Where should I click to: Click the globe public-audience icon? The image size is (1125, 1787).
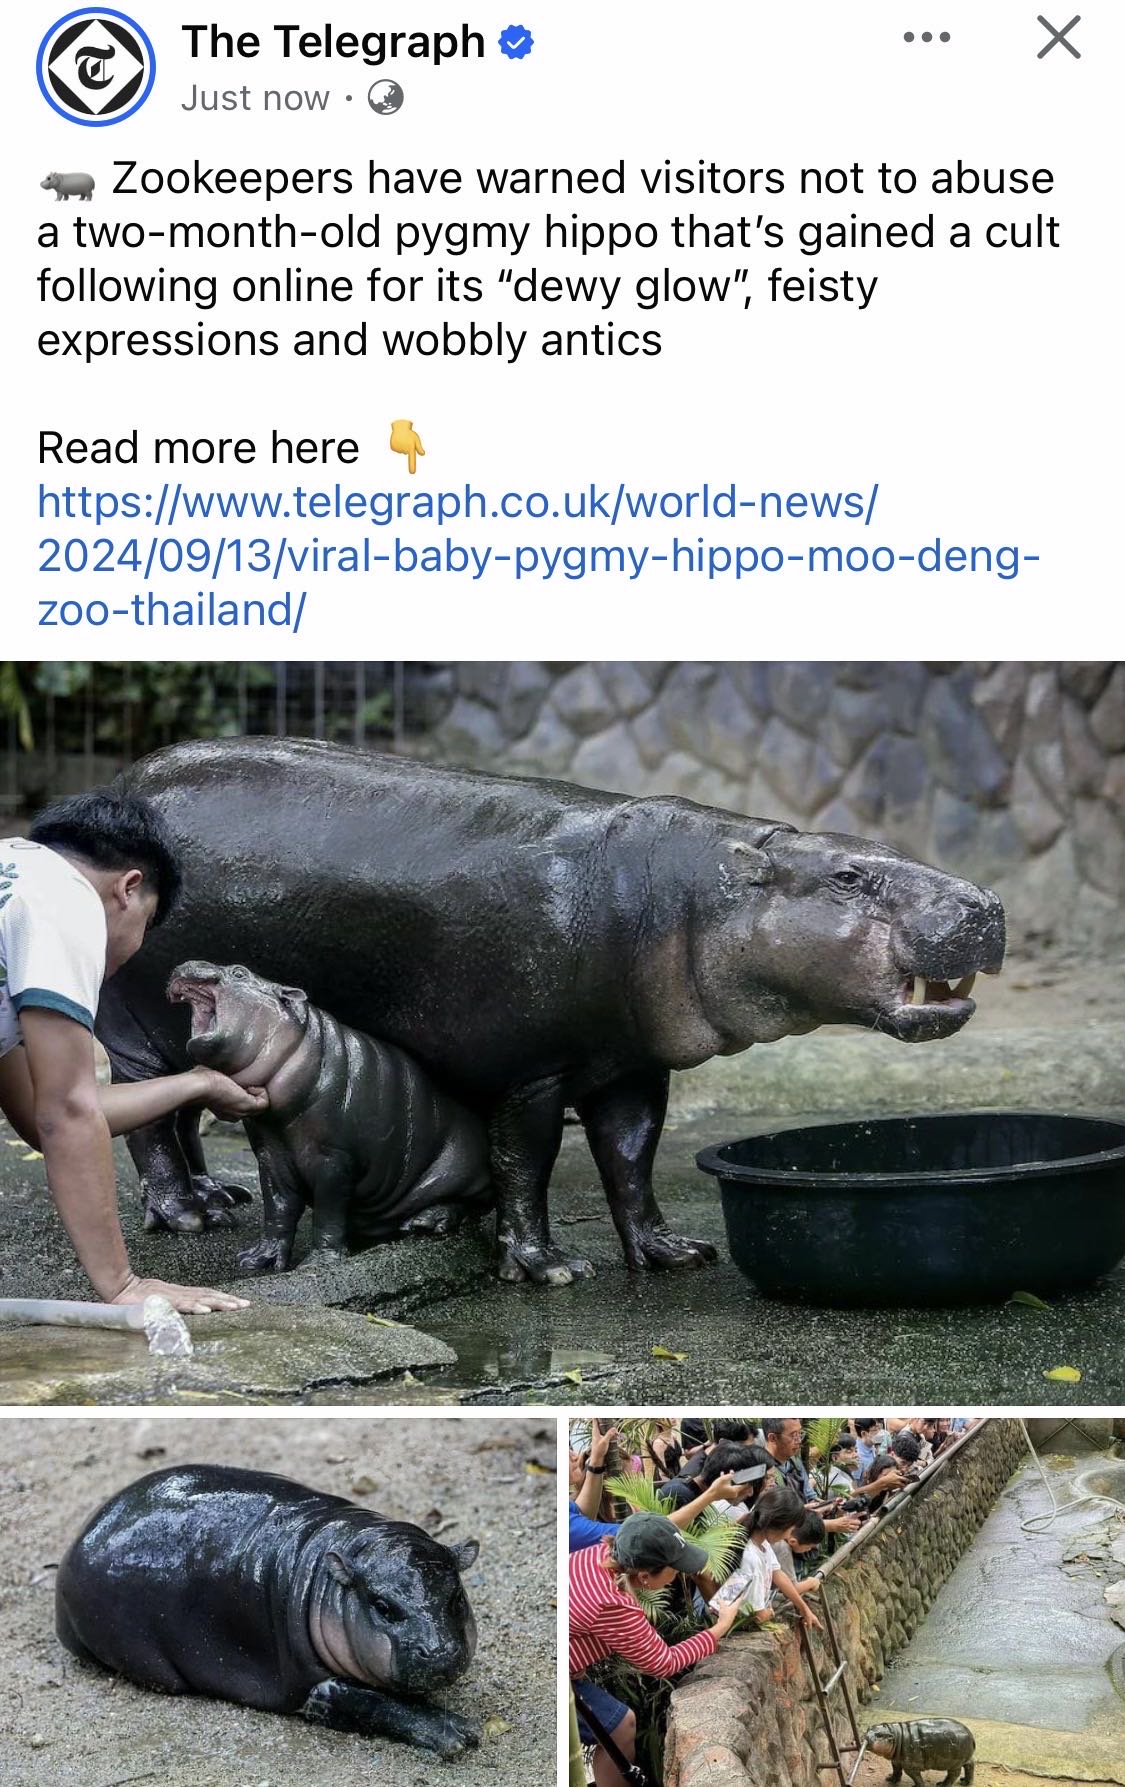coord(385,98)
